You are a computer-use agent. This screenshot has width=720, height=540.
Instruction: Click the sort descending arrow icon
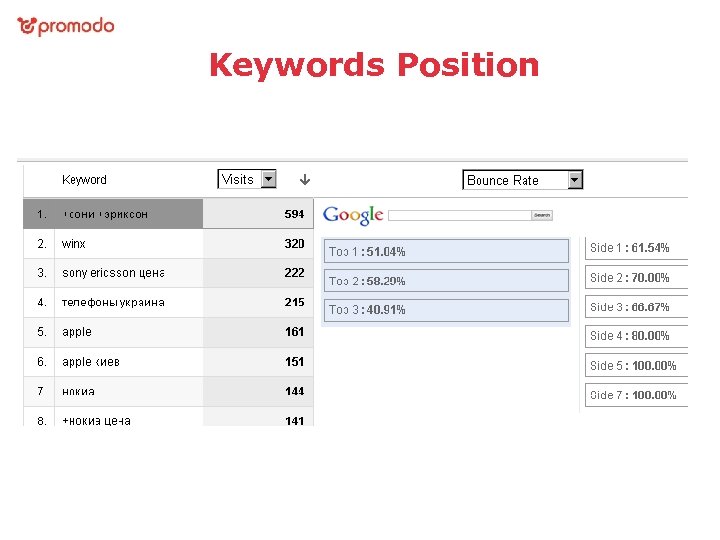point(304,180)
